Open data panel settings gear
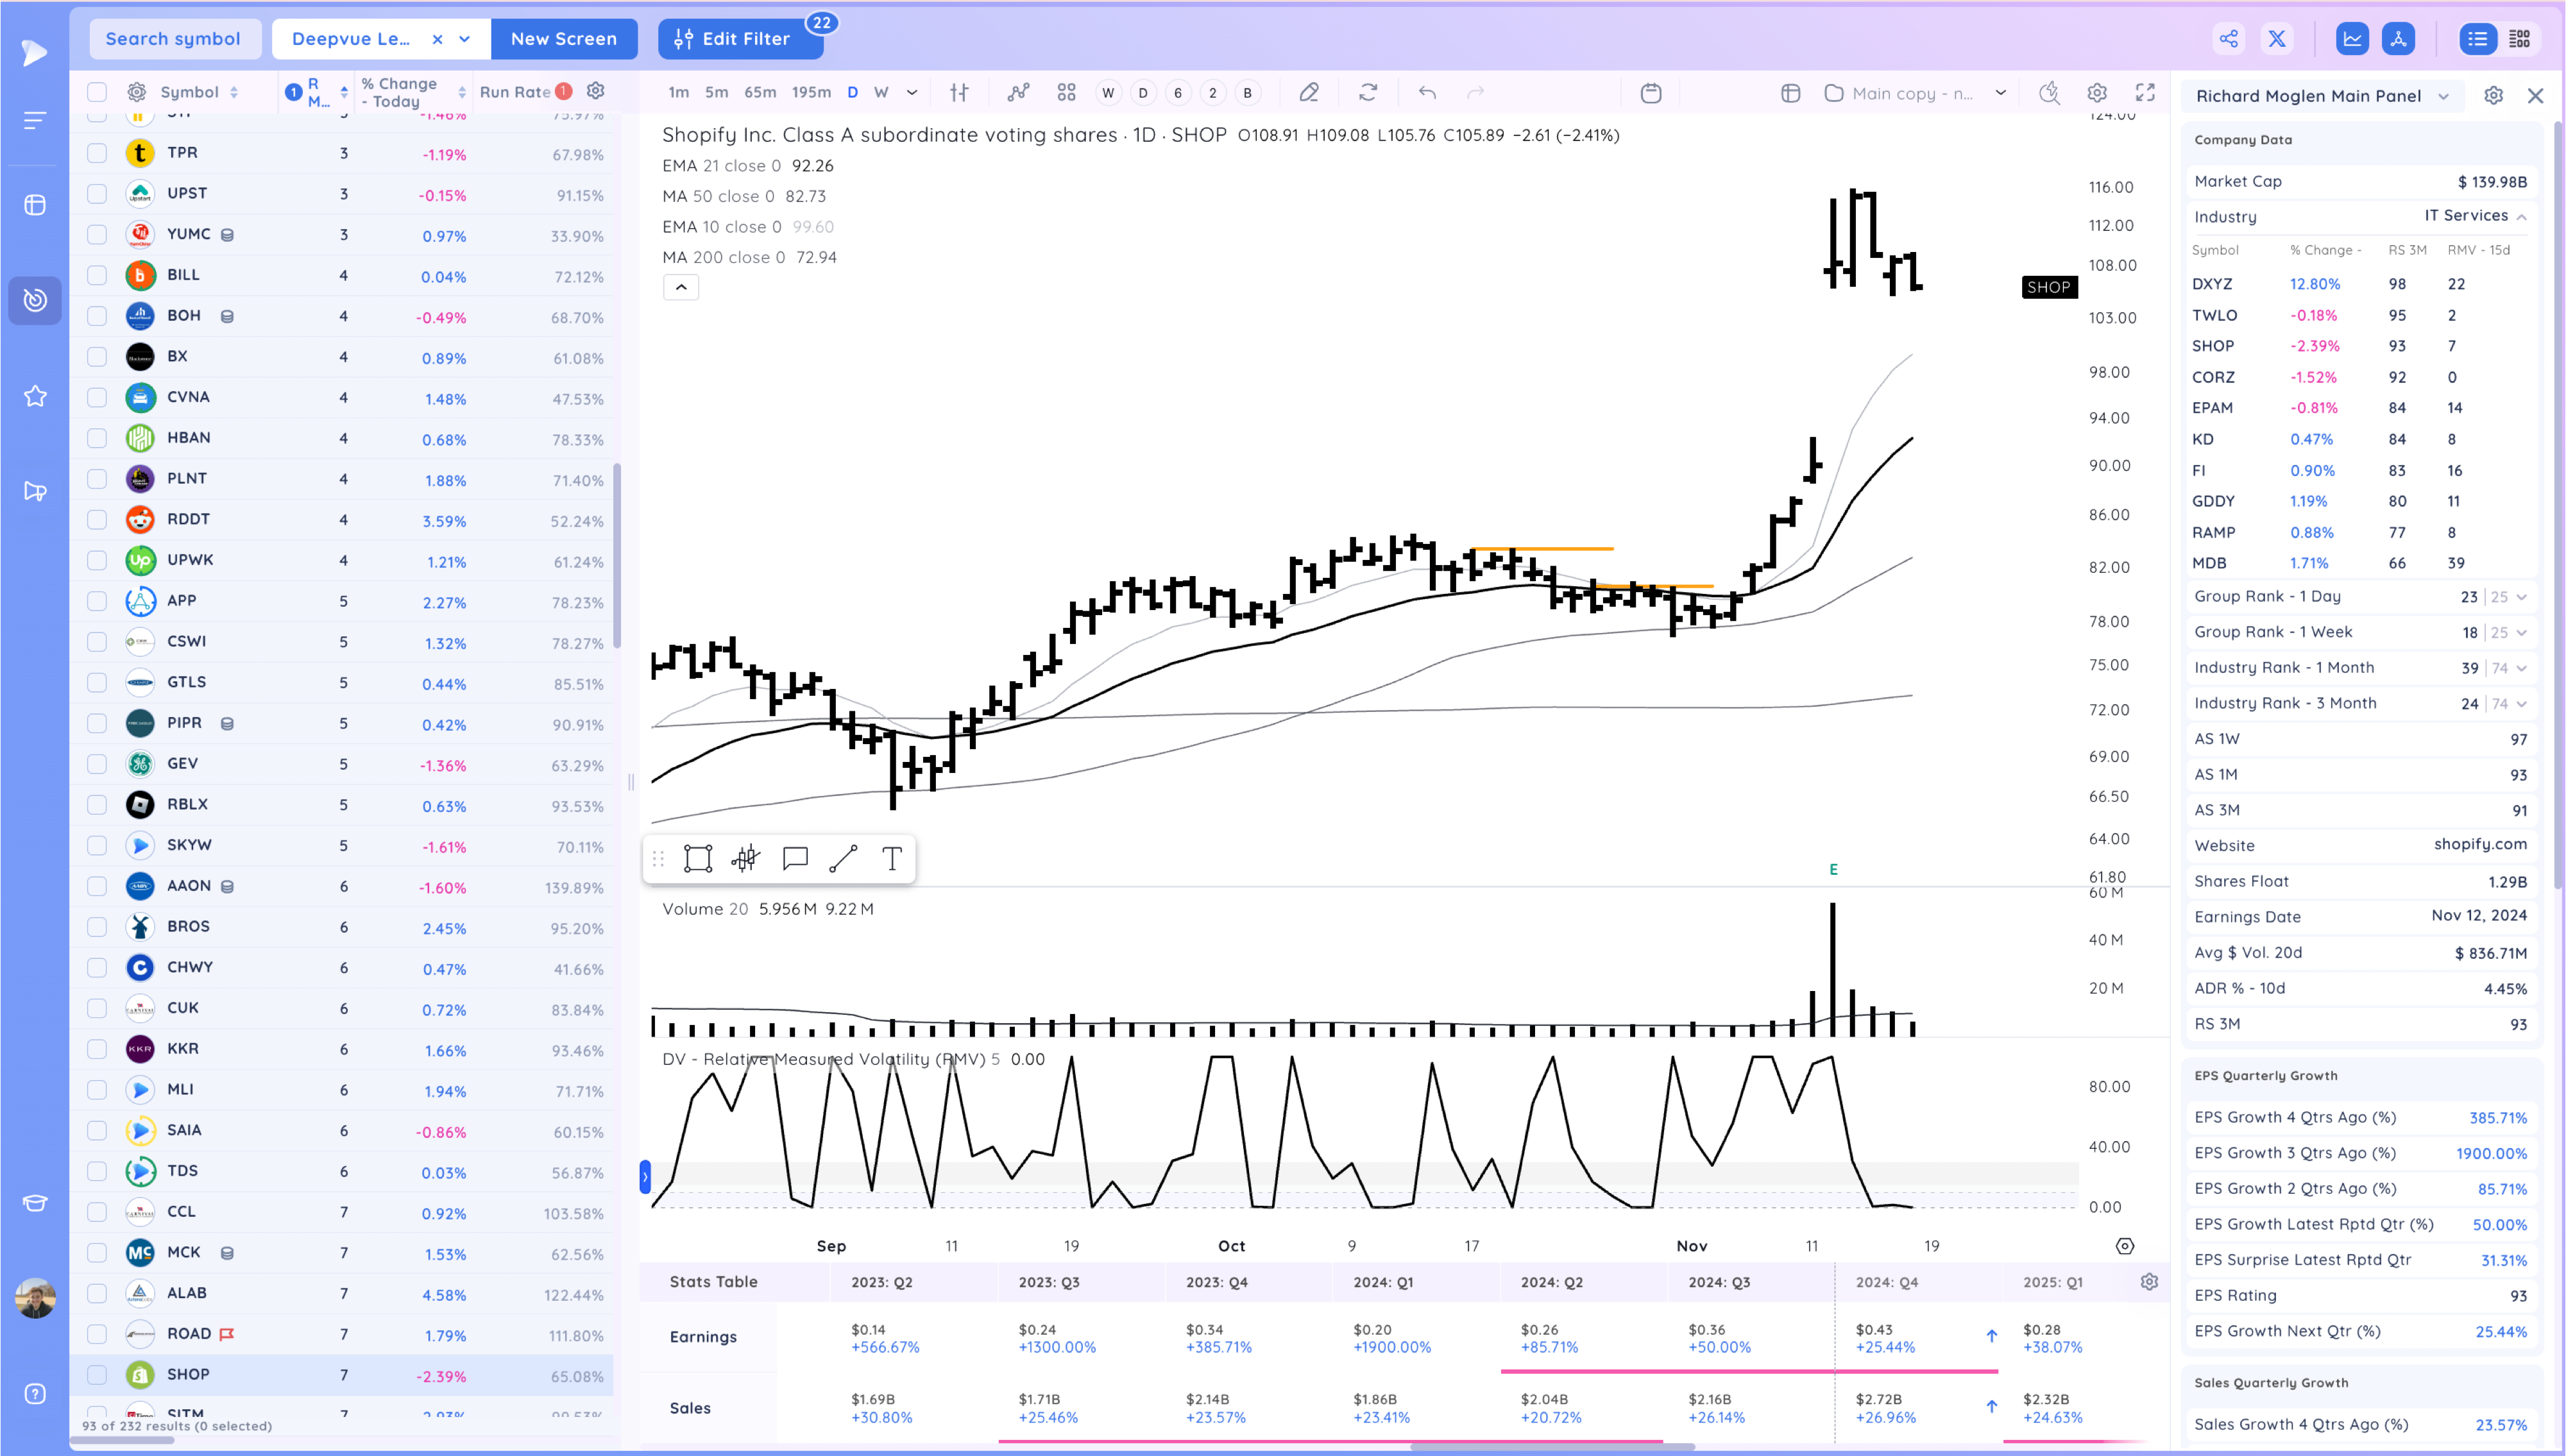 pyautogui.click(x=2493, y=96)
